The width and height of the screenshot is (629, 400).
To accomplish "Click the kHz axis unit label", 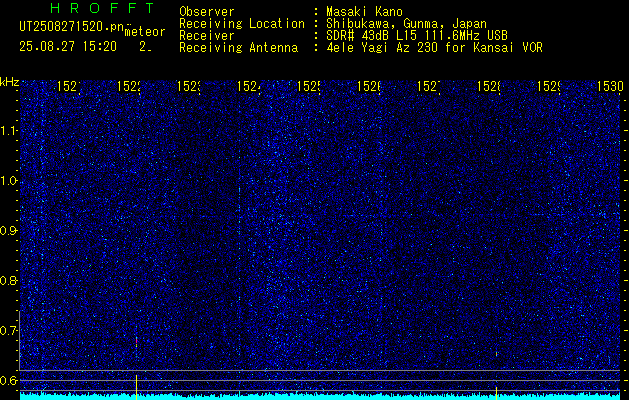I will pyautogui.click(x=10, y=82).
